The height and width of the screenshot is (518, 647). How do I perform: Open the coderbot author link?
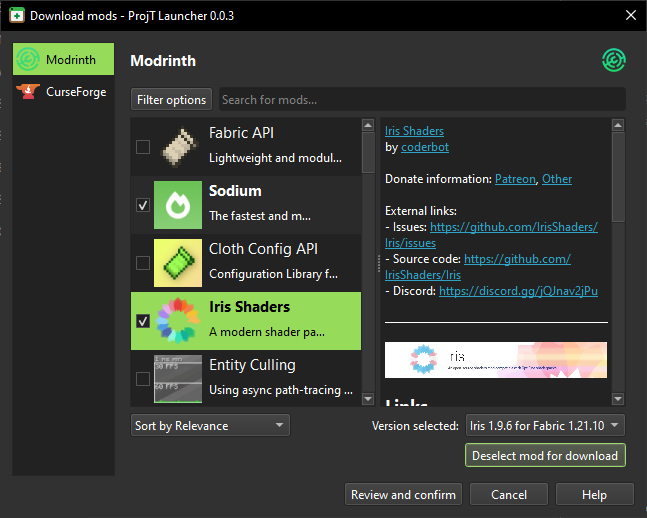pos(425,147)
